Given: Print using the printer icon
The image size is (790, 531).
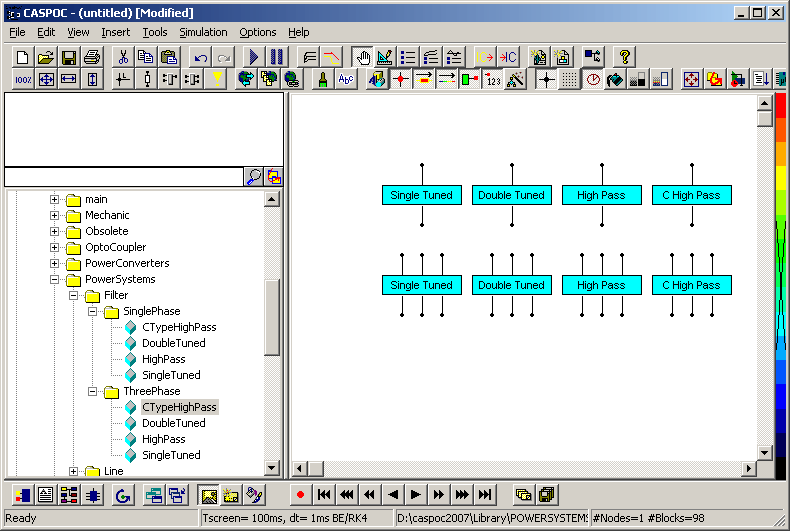Looking at the screenshot, I should click(x=92, y=57).
